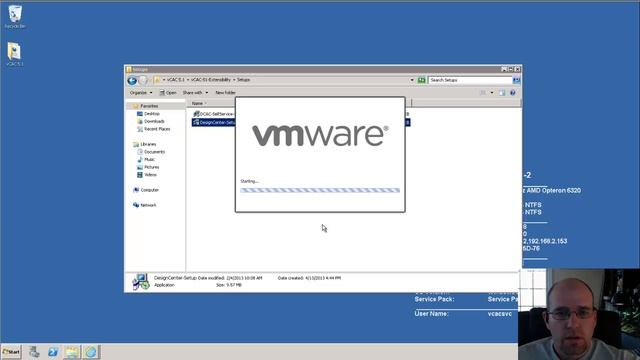
Task: Select Libraries in navigation pane
Action: click(148, 144)
